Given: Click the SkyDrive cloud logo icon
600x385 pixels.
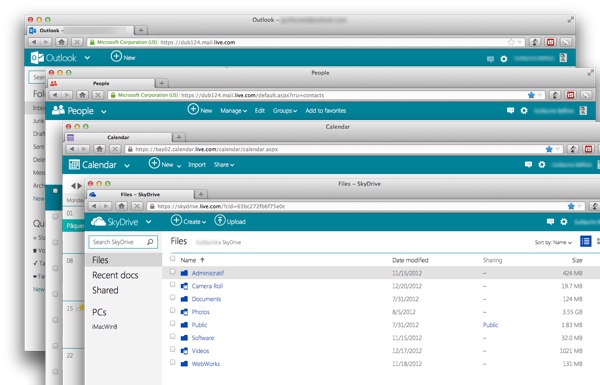Looking at the screenshot, I should (x=98, y=222).
